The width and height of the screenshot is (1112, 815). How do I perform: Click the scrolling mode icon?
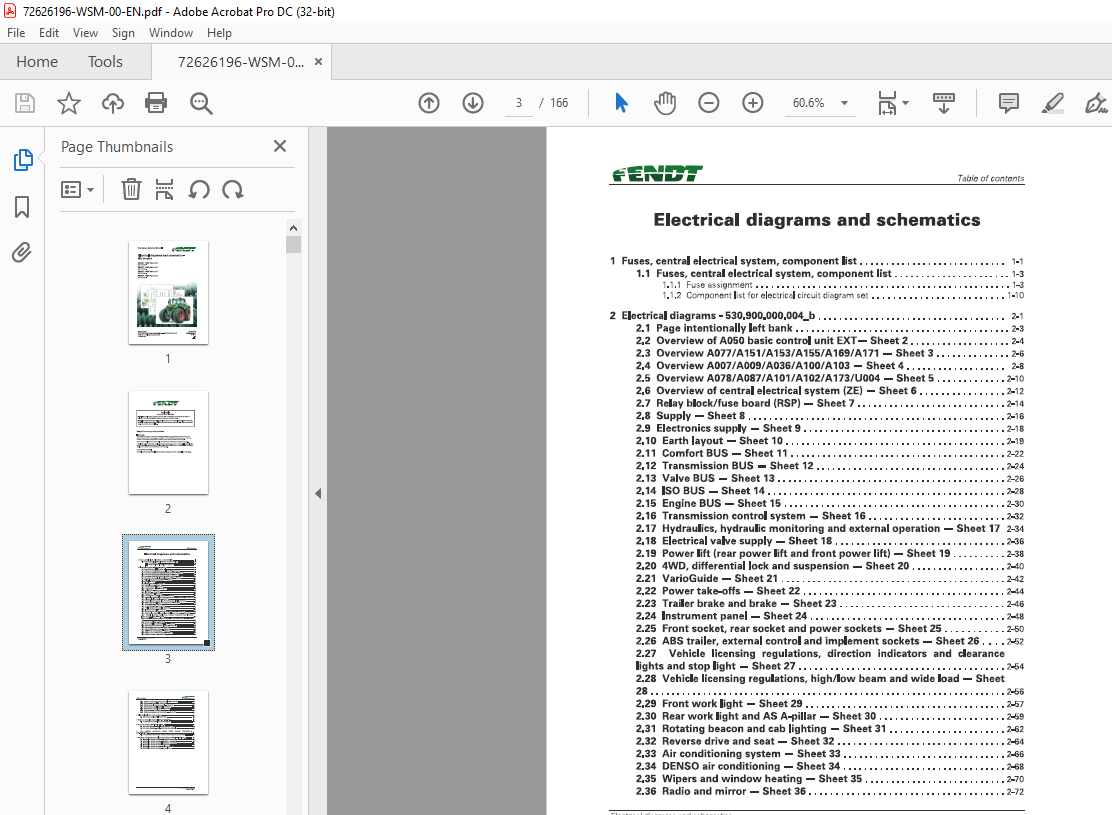pyautogui.click(x=943, y=103)
